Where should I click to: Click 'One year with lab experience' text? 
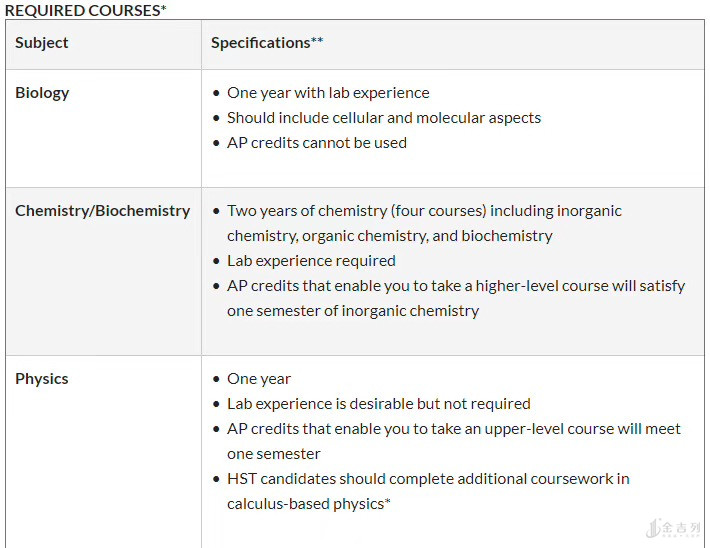[x=328, y=93]
